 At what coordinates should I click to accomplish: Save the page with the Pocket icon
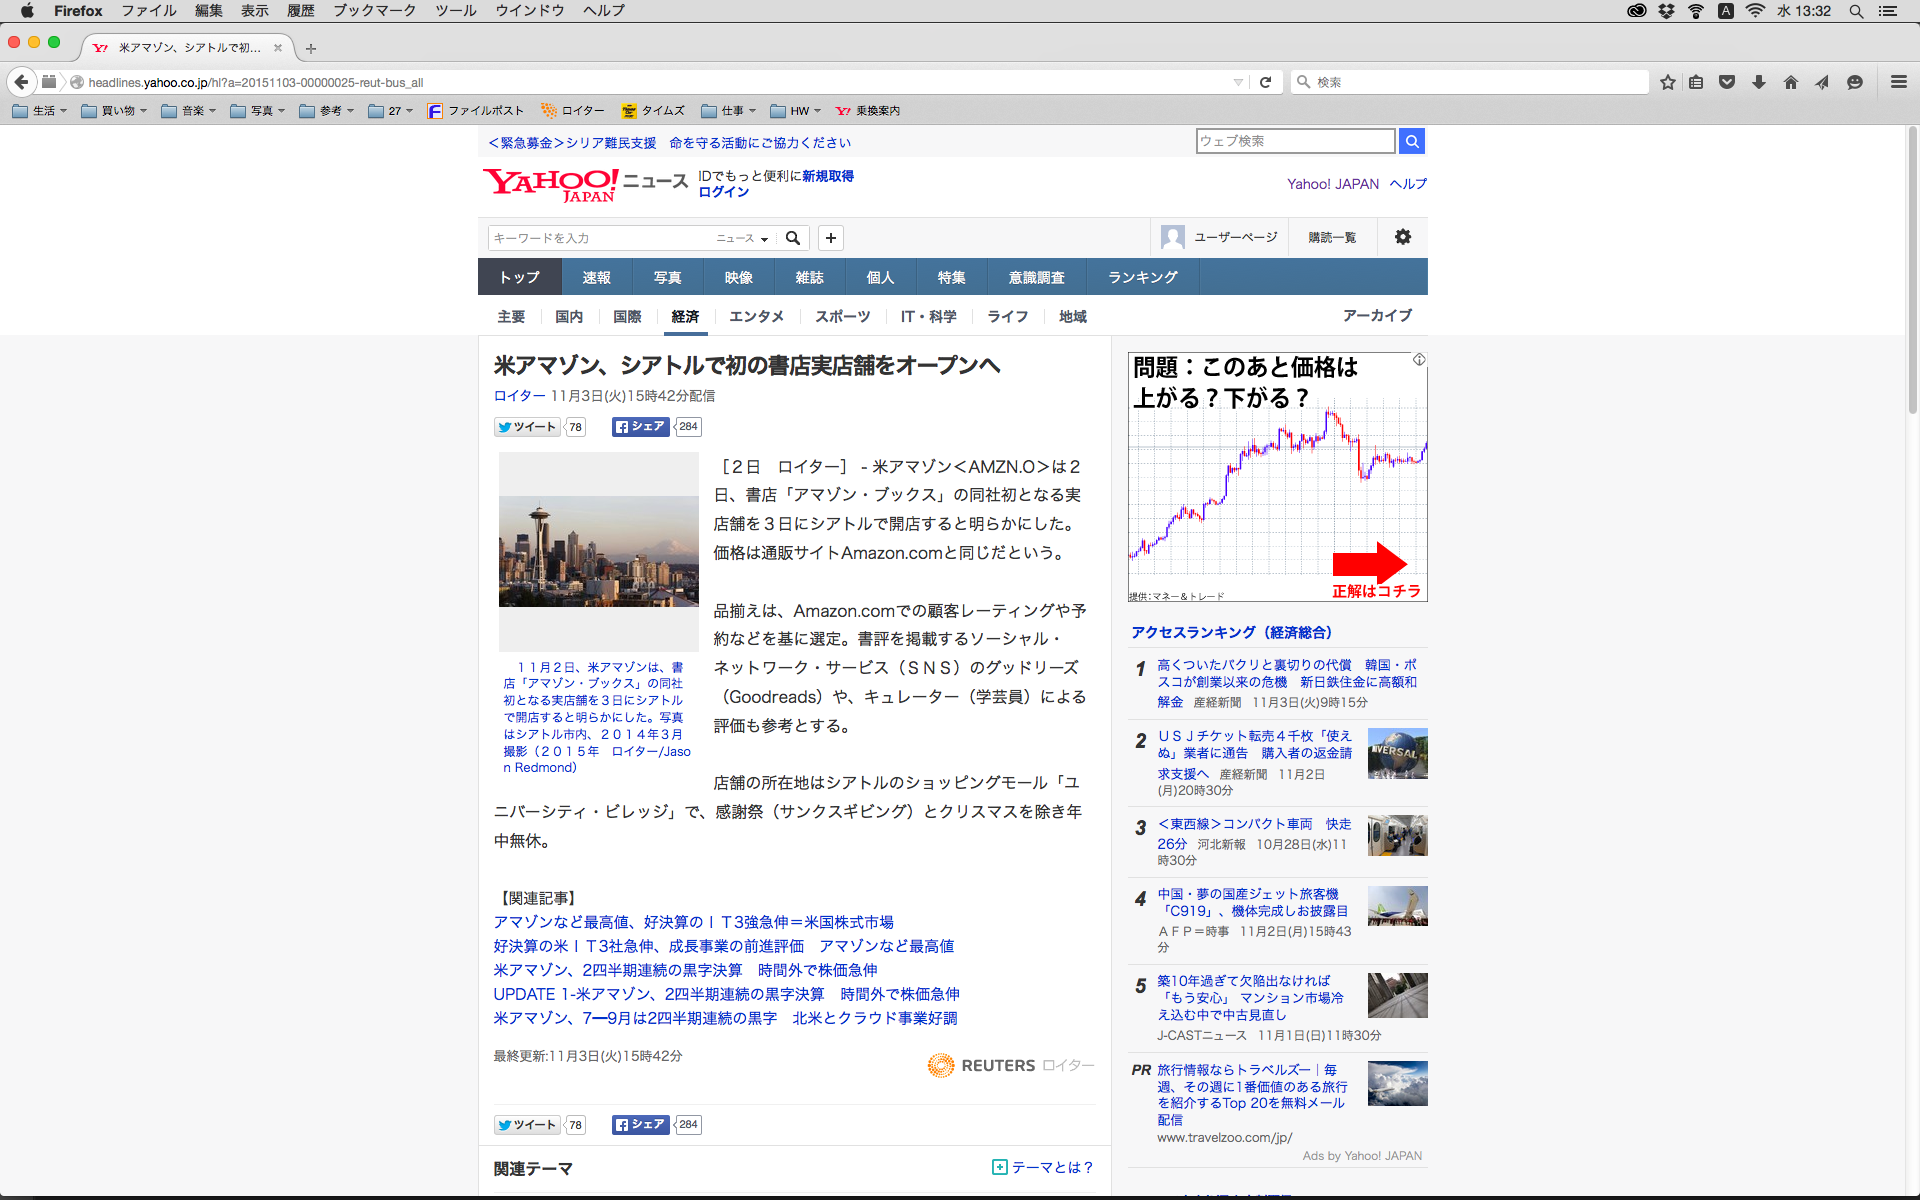coord(1726,82)
